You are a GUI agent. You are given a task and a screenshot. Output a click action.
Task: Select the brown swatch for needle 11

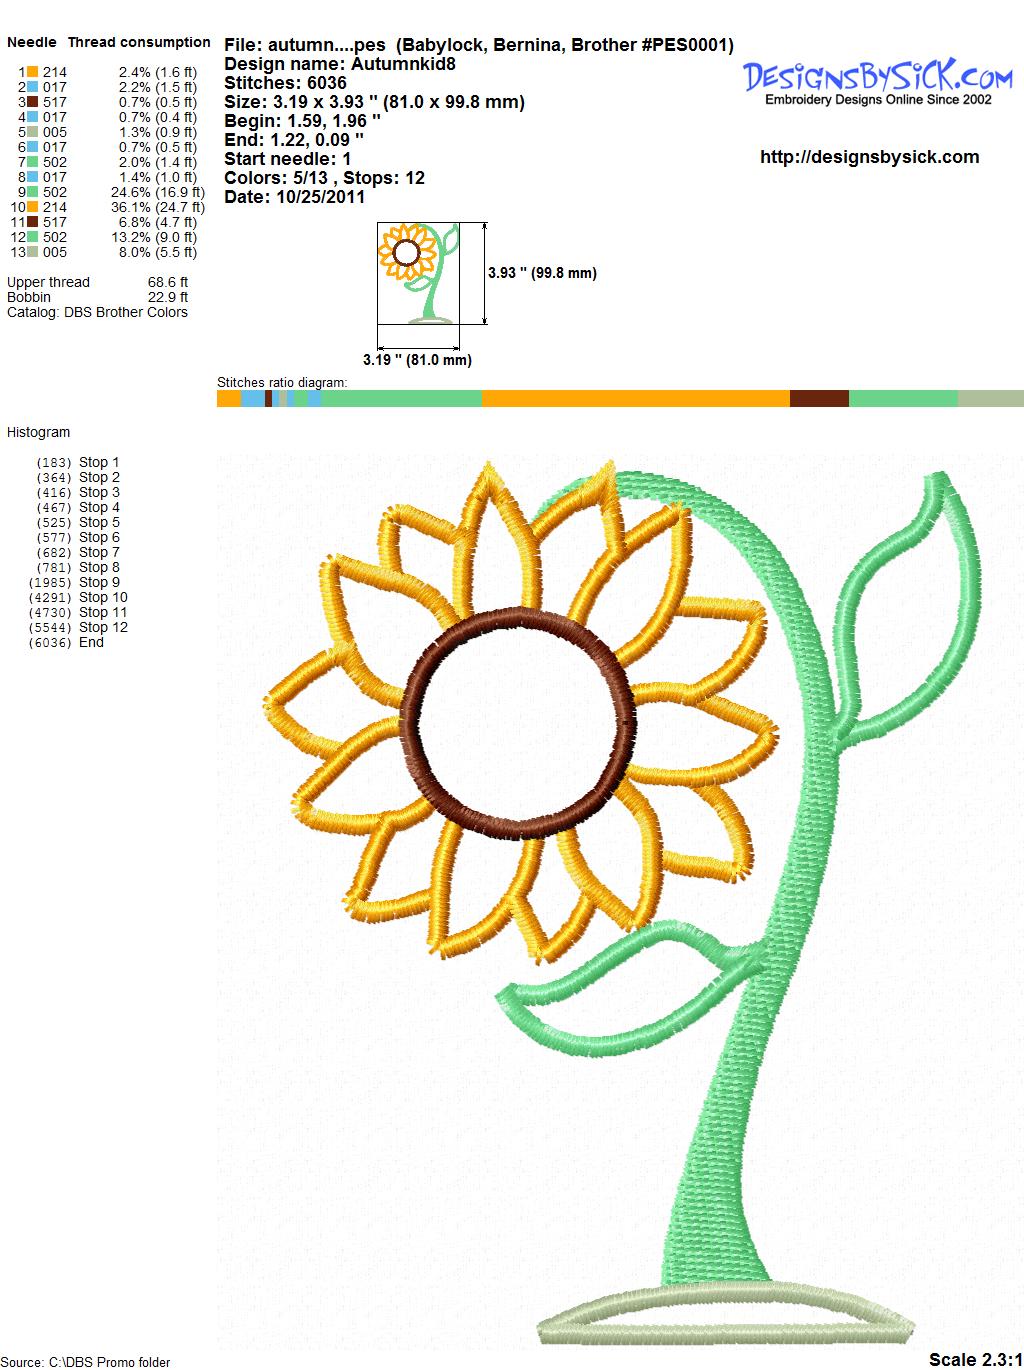(33, 222)
